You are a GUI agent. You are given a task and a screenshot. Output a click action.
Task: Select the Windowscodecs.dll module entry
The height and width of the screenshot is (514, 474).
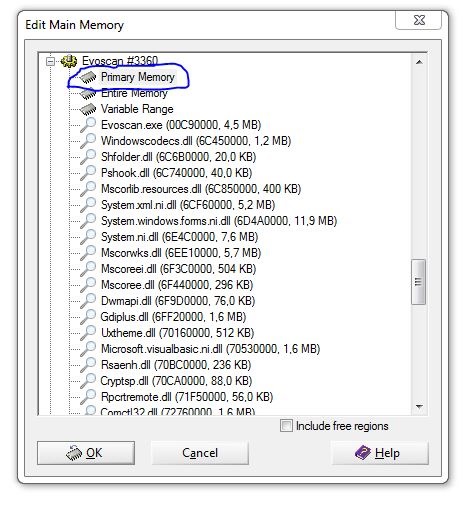tap(196, 141)
